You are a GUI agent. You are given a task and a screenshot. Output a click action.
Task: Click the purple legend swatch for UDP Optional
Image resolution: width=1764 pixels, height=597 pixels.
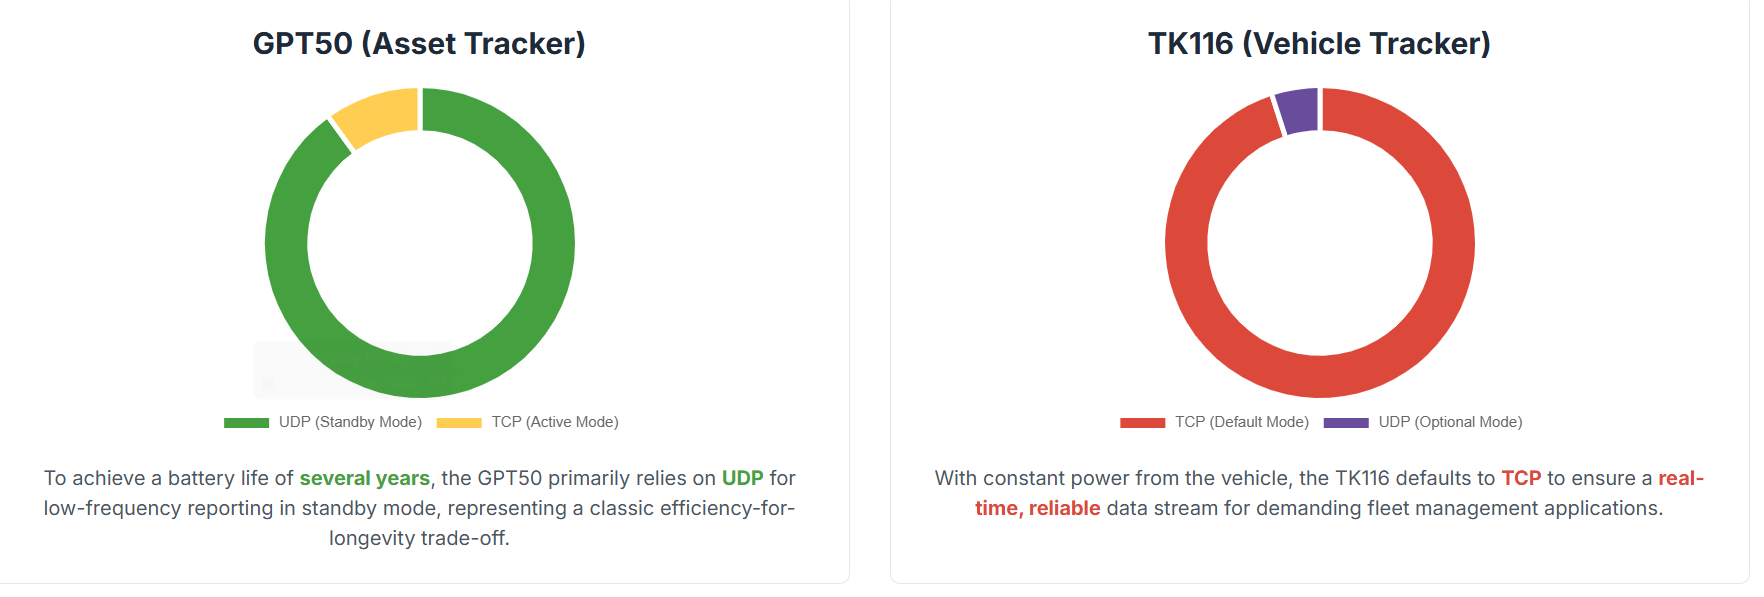(1346, 423)
